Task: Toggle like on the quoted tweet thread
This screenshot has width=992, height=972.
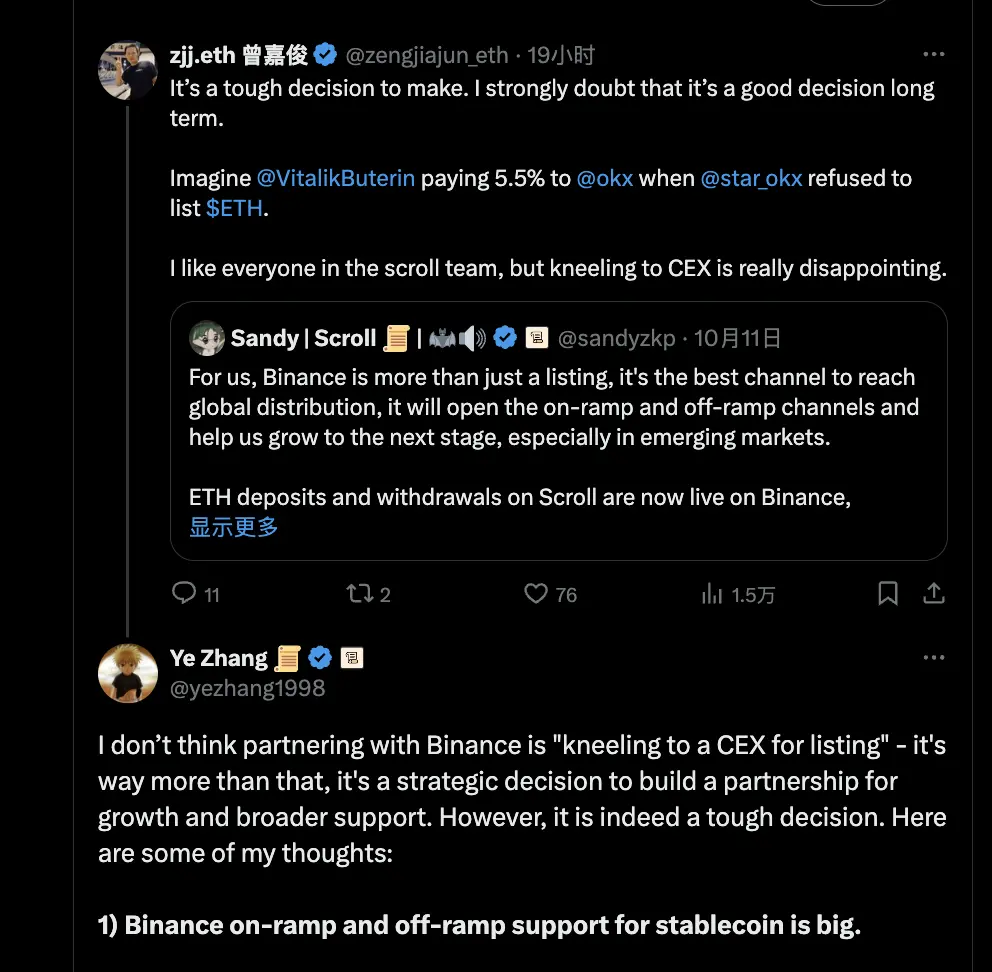Action: point(535,594)
